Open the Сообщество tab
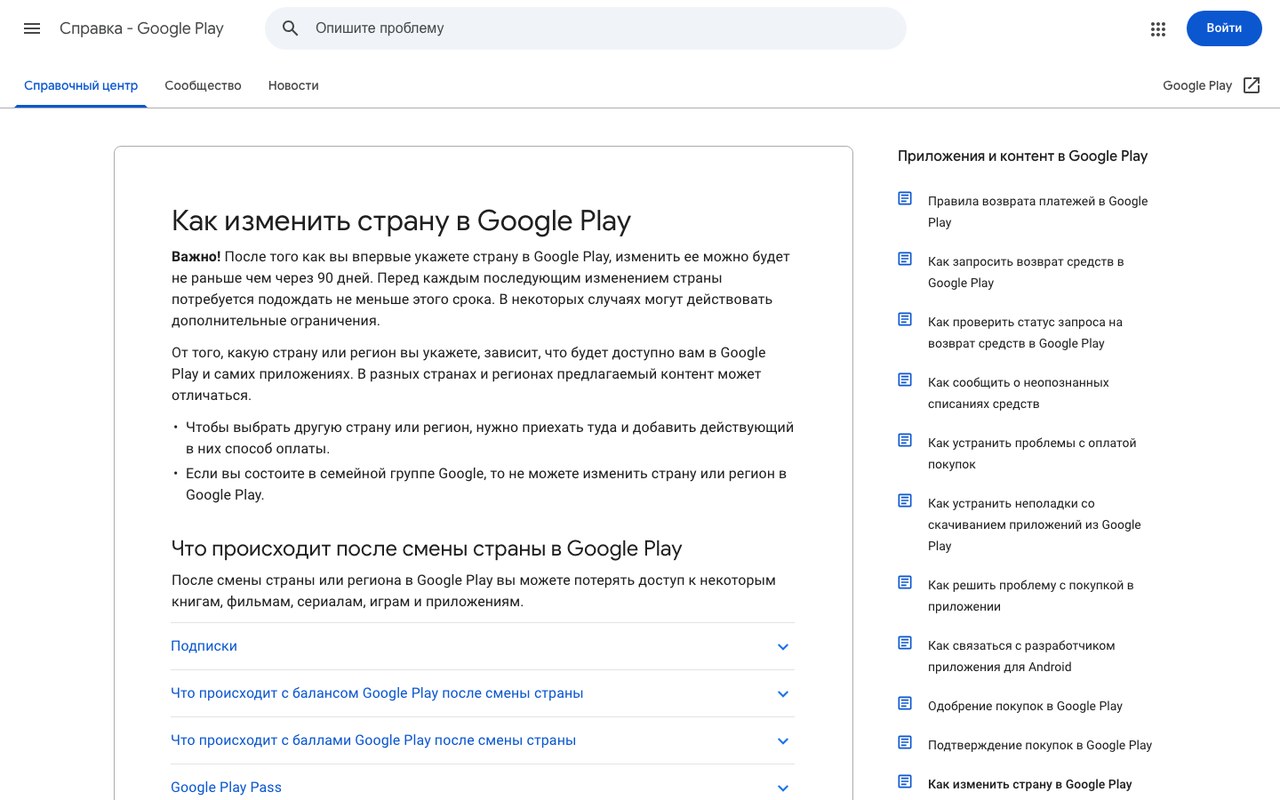The height and width of the screenshot is (800, 1280). pyautogui.click(x=203, y=86)
